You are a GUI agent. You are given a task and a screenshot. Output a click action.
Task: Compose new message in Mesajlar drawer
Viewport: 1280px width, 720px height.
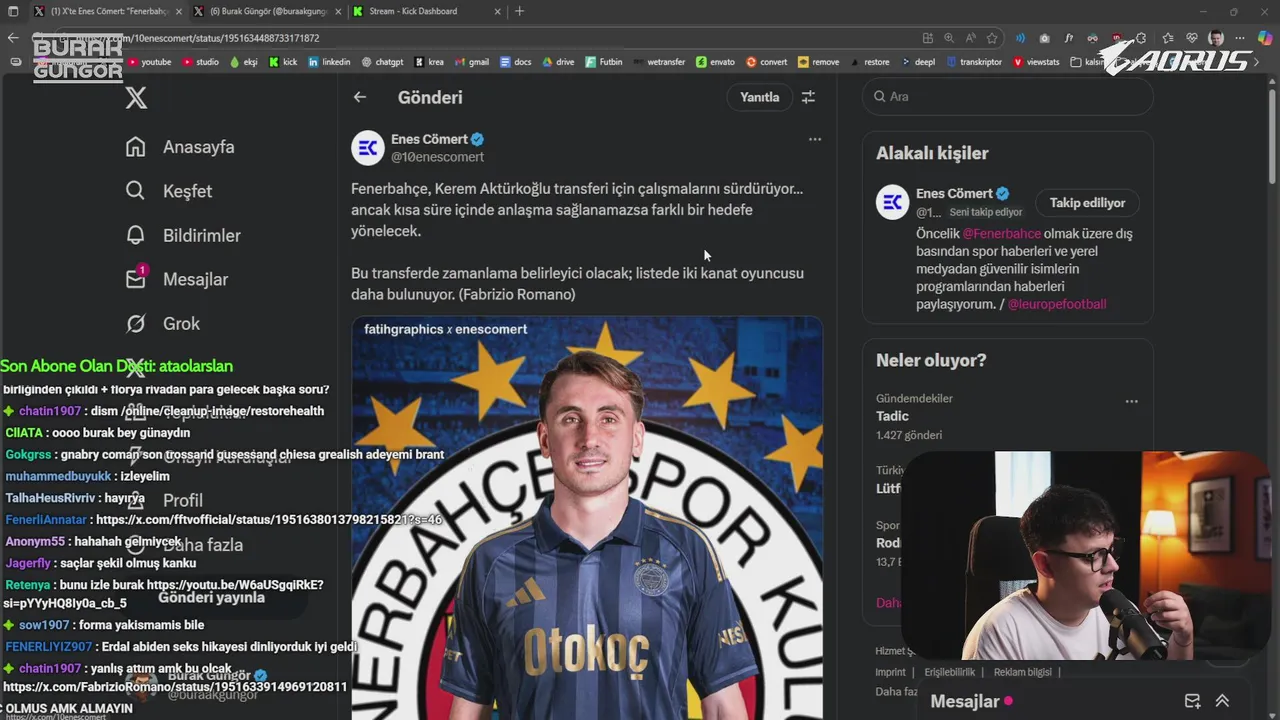(x=1192, y=701)
